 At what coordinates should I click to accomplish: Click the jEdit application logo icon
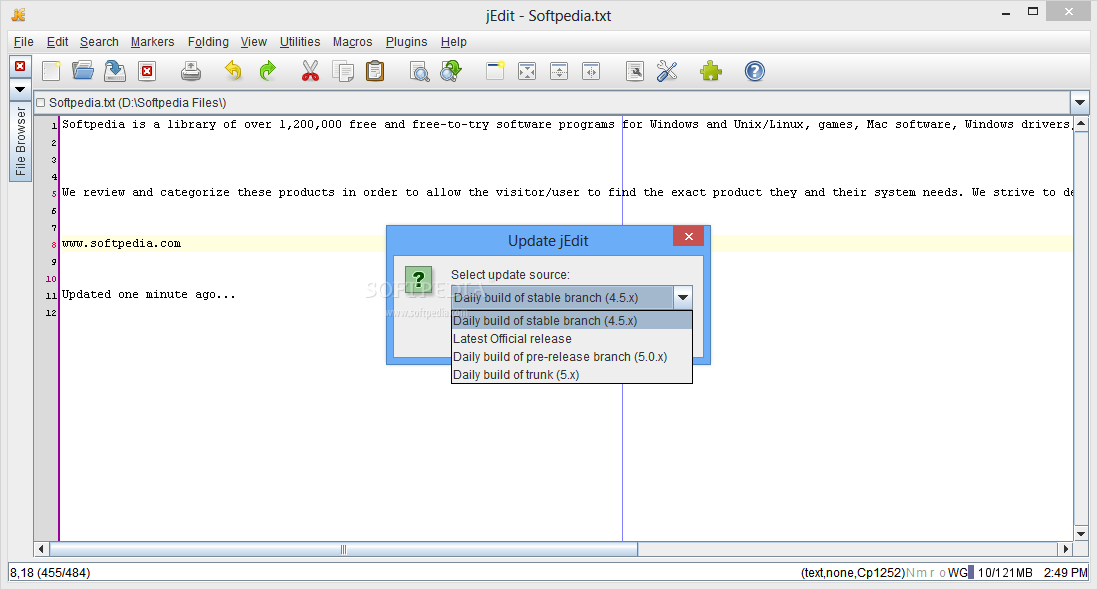point(18,15)
